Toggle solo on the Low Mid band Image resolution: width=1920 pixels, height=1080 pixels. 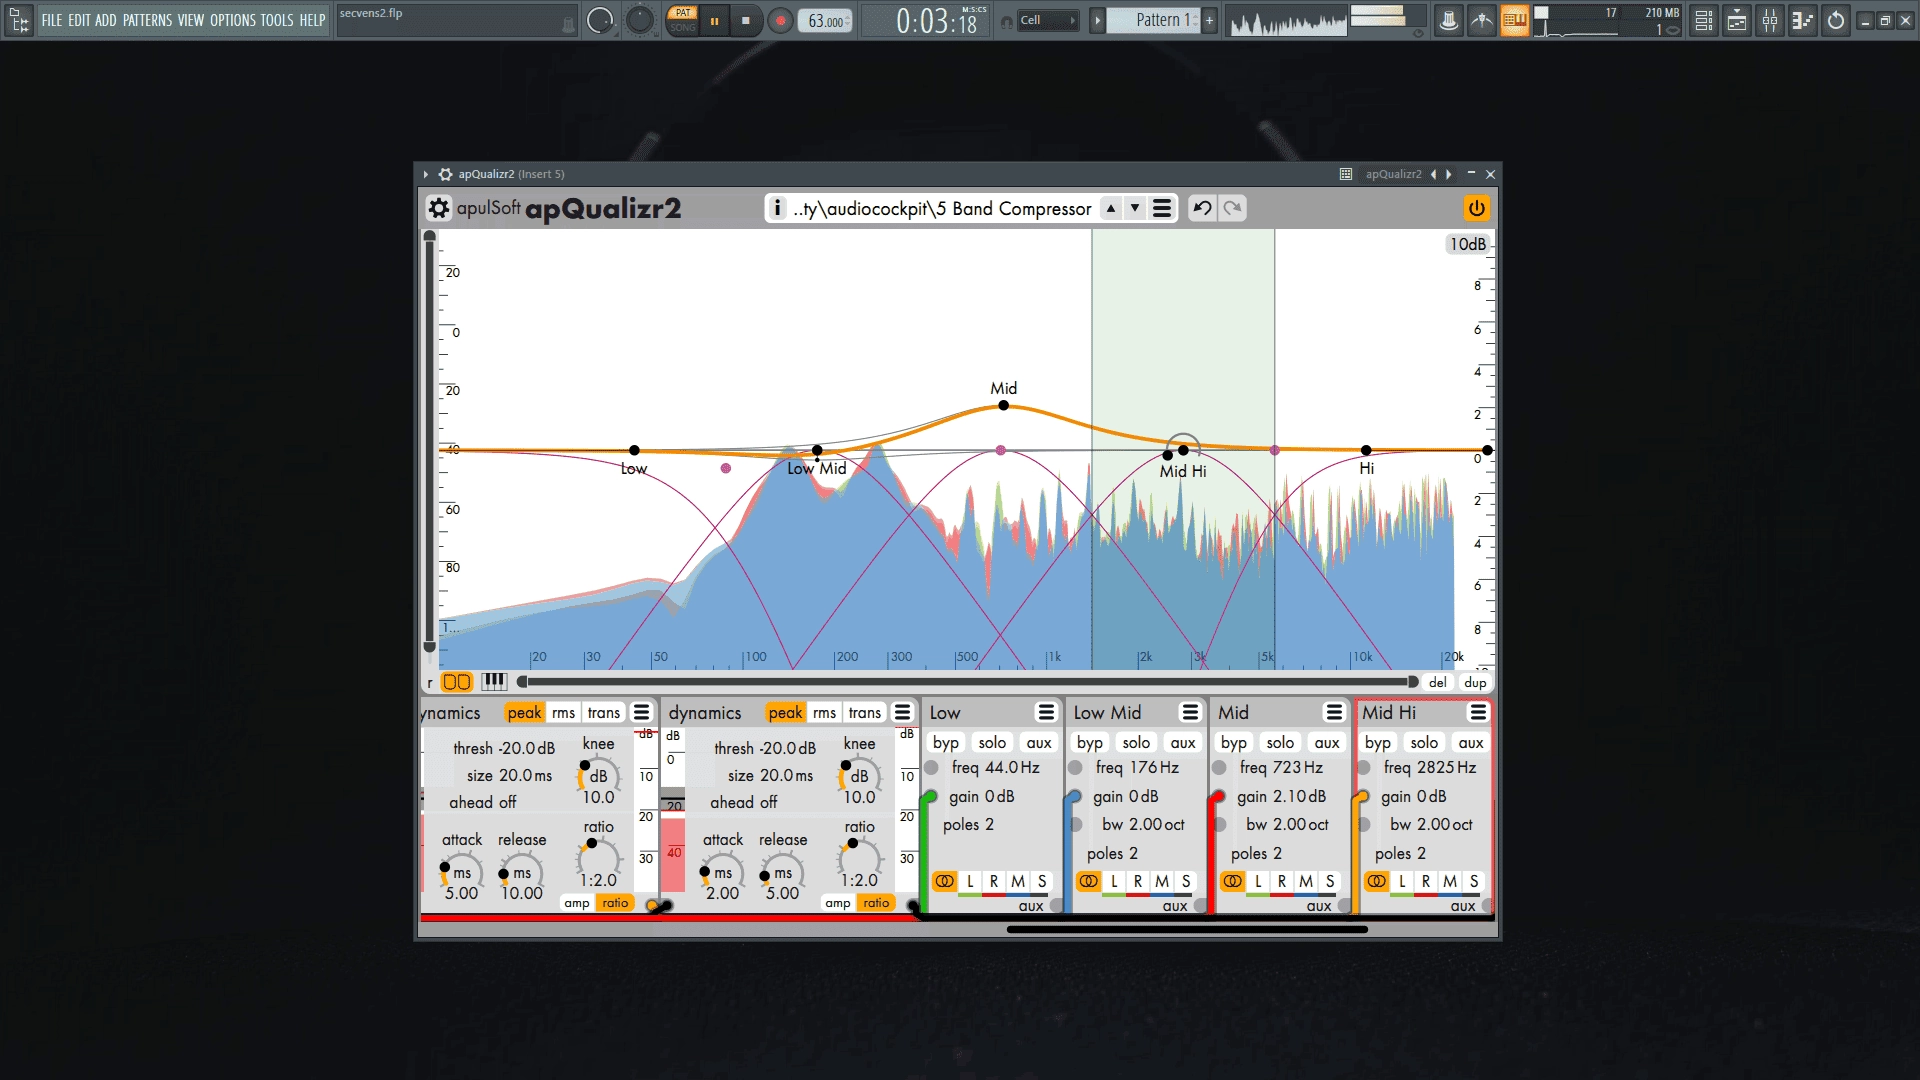pyautogui.click(x=1136, y=742)
